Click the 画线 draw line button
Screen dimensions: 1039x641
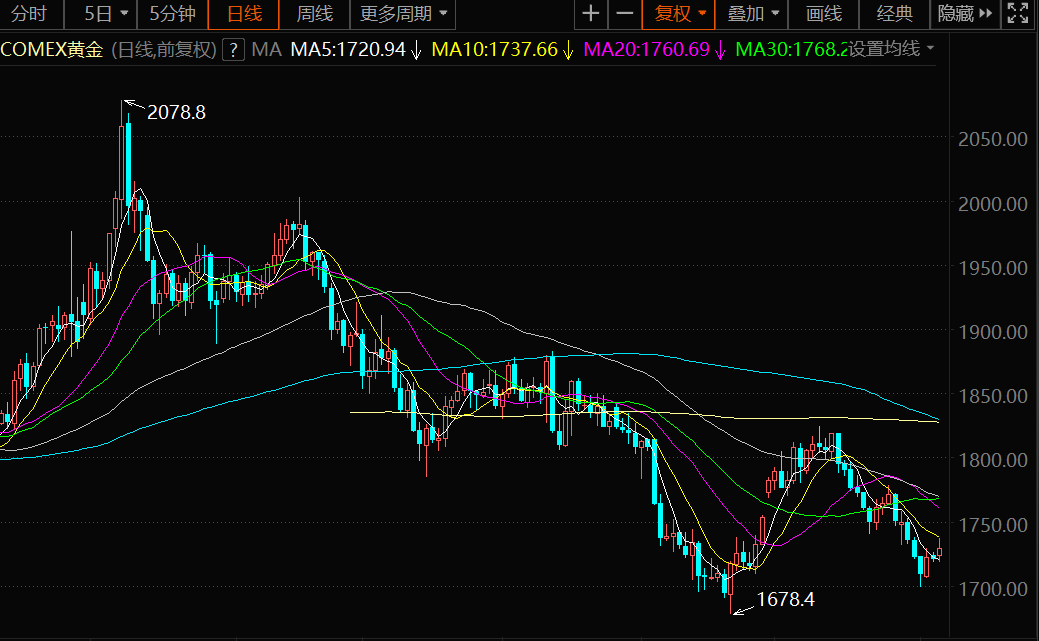[x=824, y=14]
